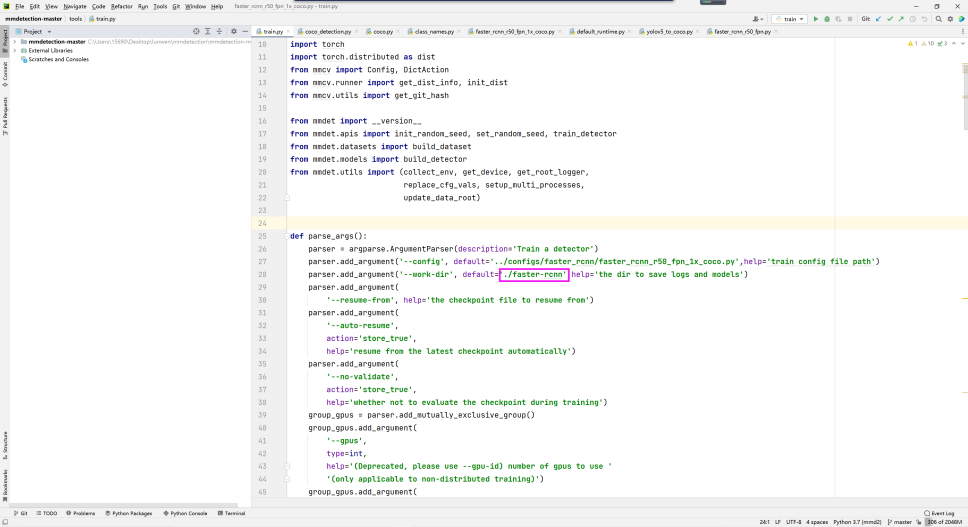Click the warnings count indicator in editor
The width and height of the screenshot is (968, 527).
913,44
